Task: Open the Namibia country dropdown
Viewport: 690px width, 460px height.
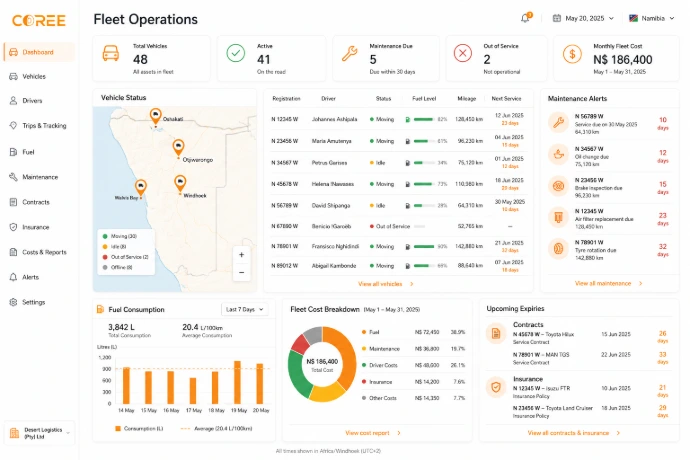Action: click(652, 18)
